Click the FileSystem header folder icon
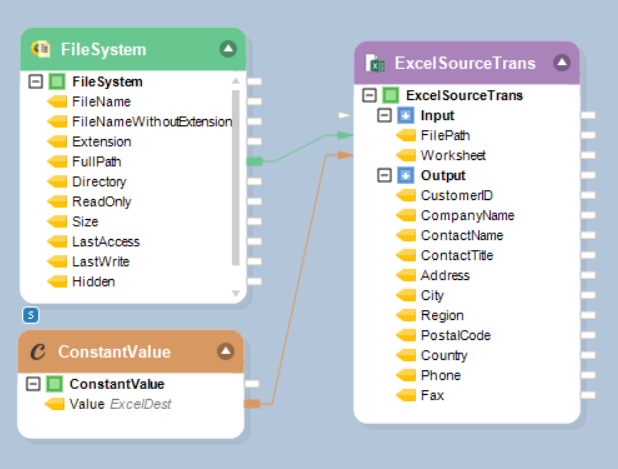618x469 pixels. pyautogui.click(x=43, y=49)
